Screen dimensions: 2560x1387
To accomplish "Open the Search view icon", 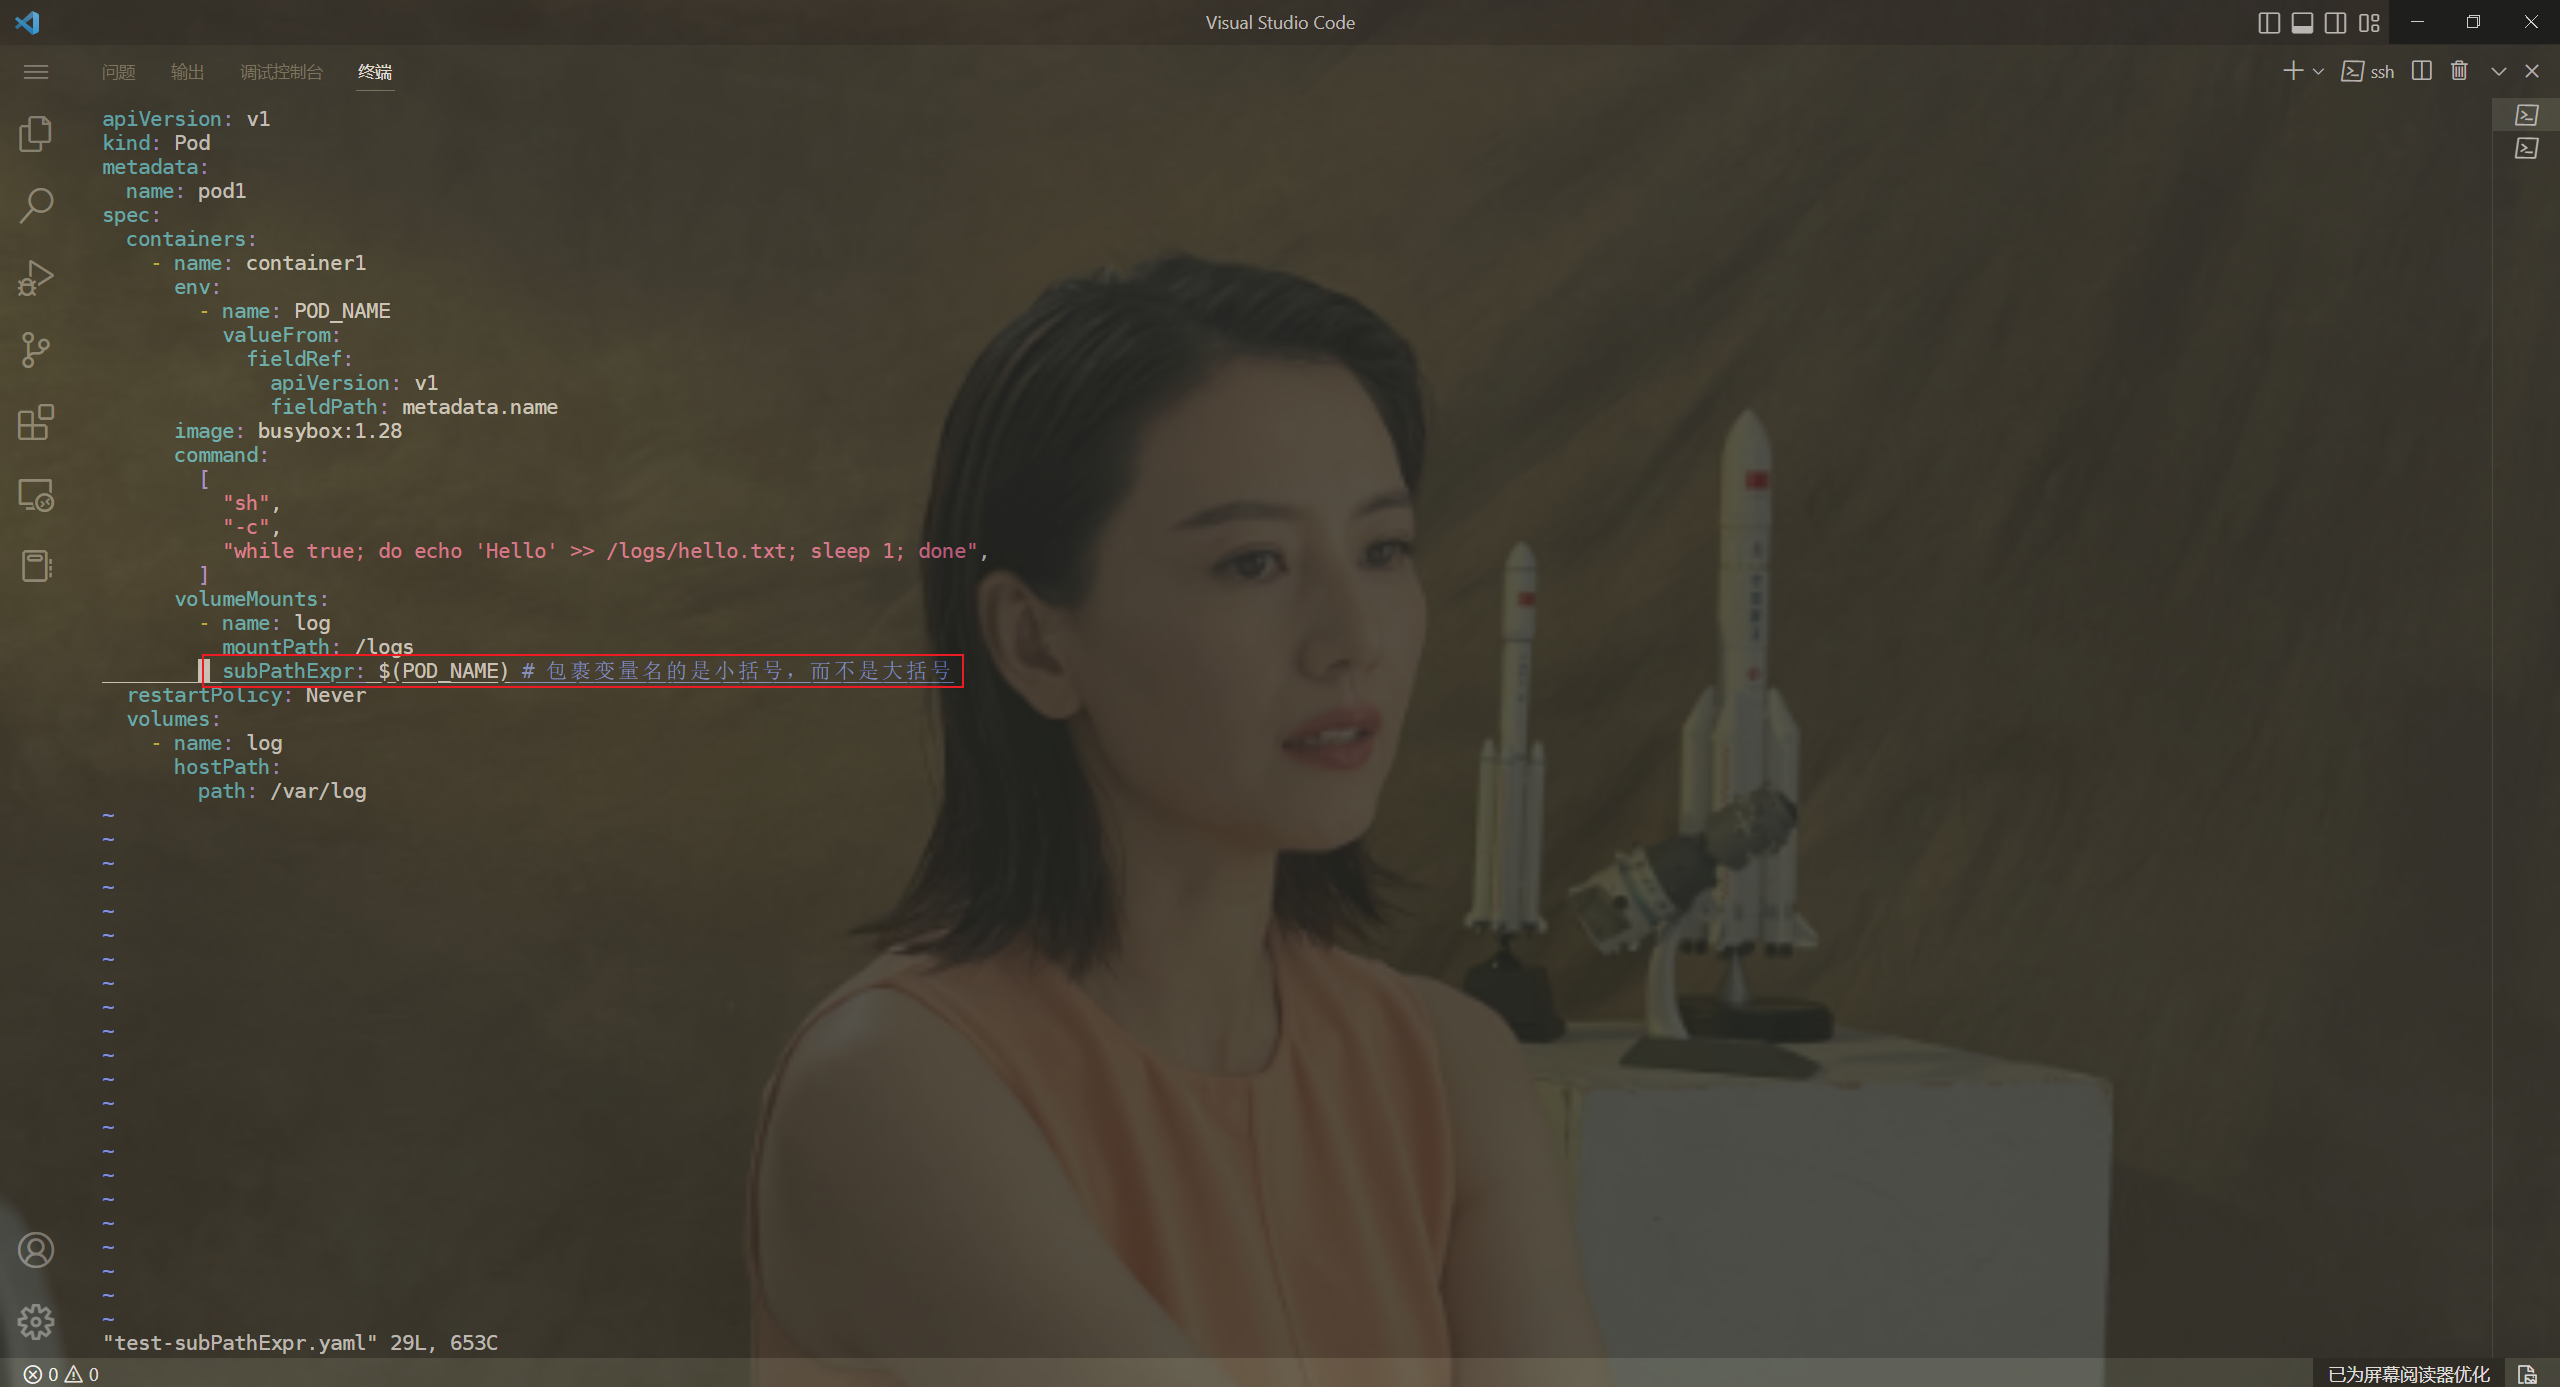I will (36, 206).
